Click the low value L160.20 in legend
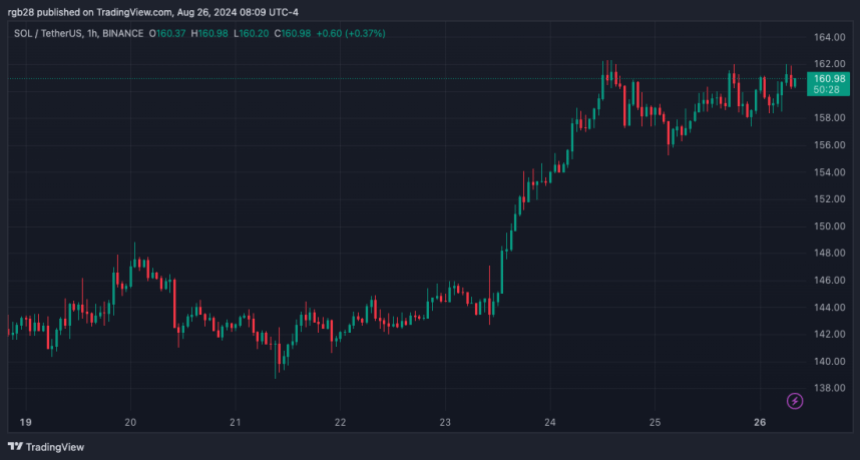The height and width of the screenshot is (460, 860). tap(251, 33)
